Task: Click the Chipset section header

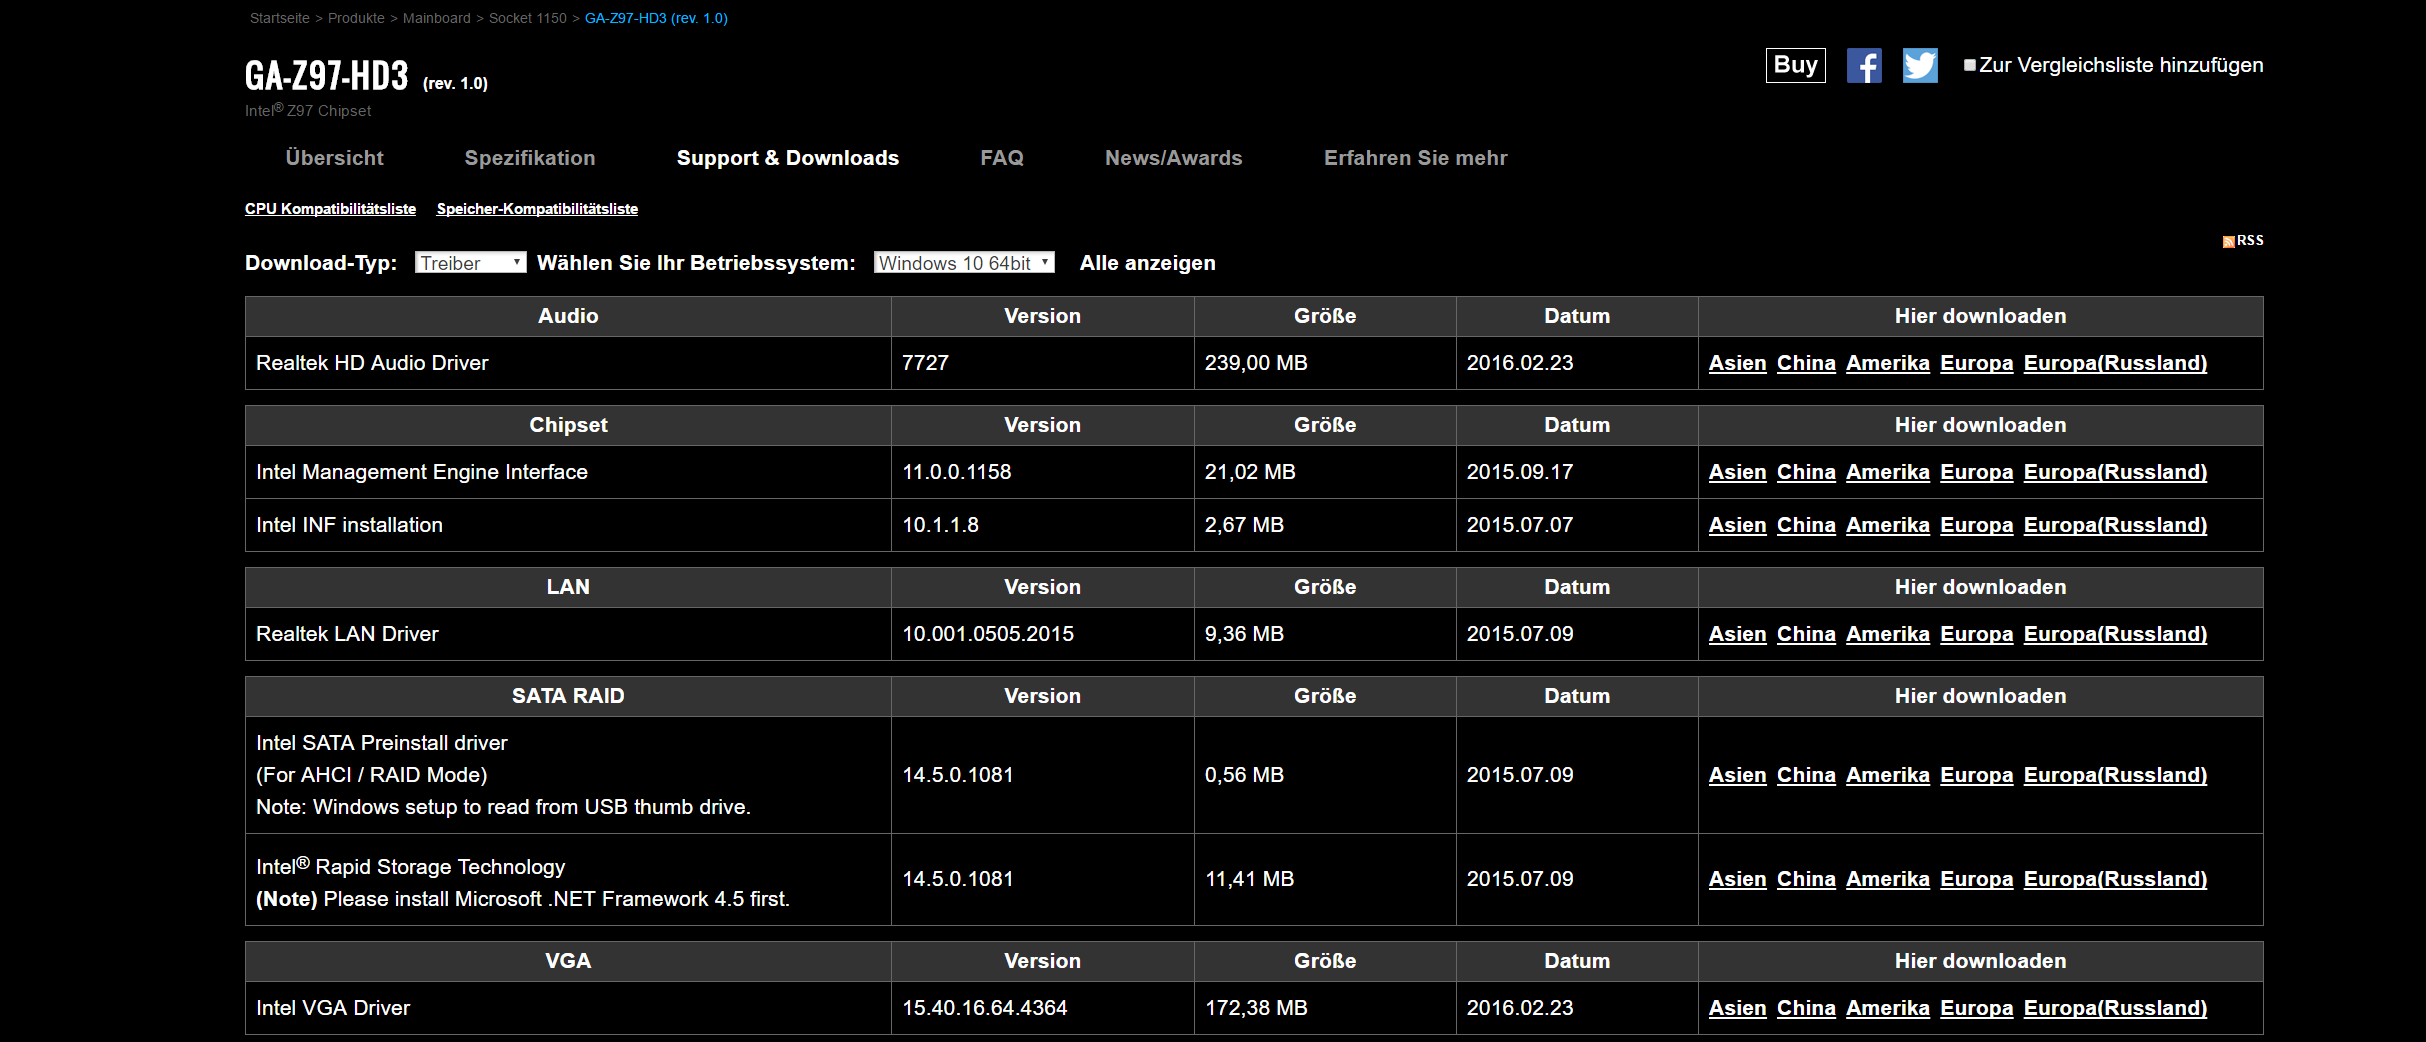Action: 568,425
